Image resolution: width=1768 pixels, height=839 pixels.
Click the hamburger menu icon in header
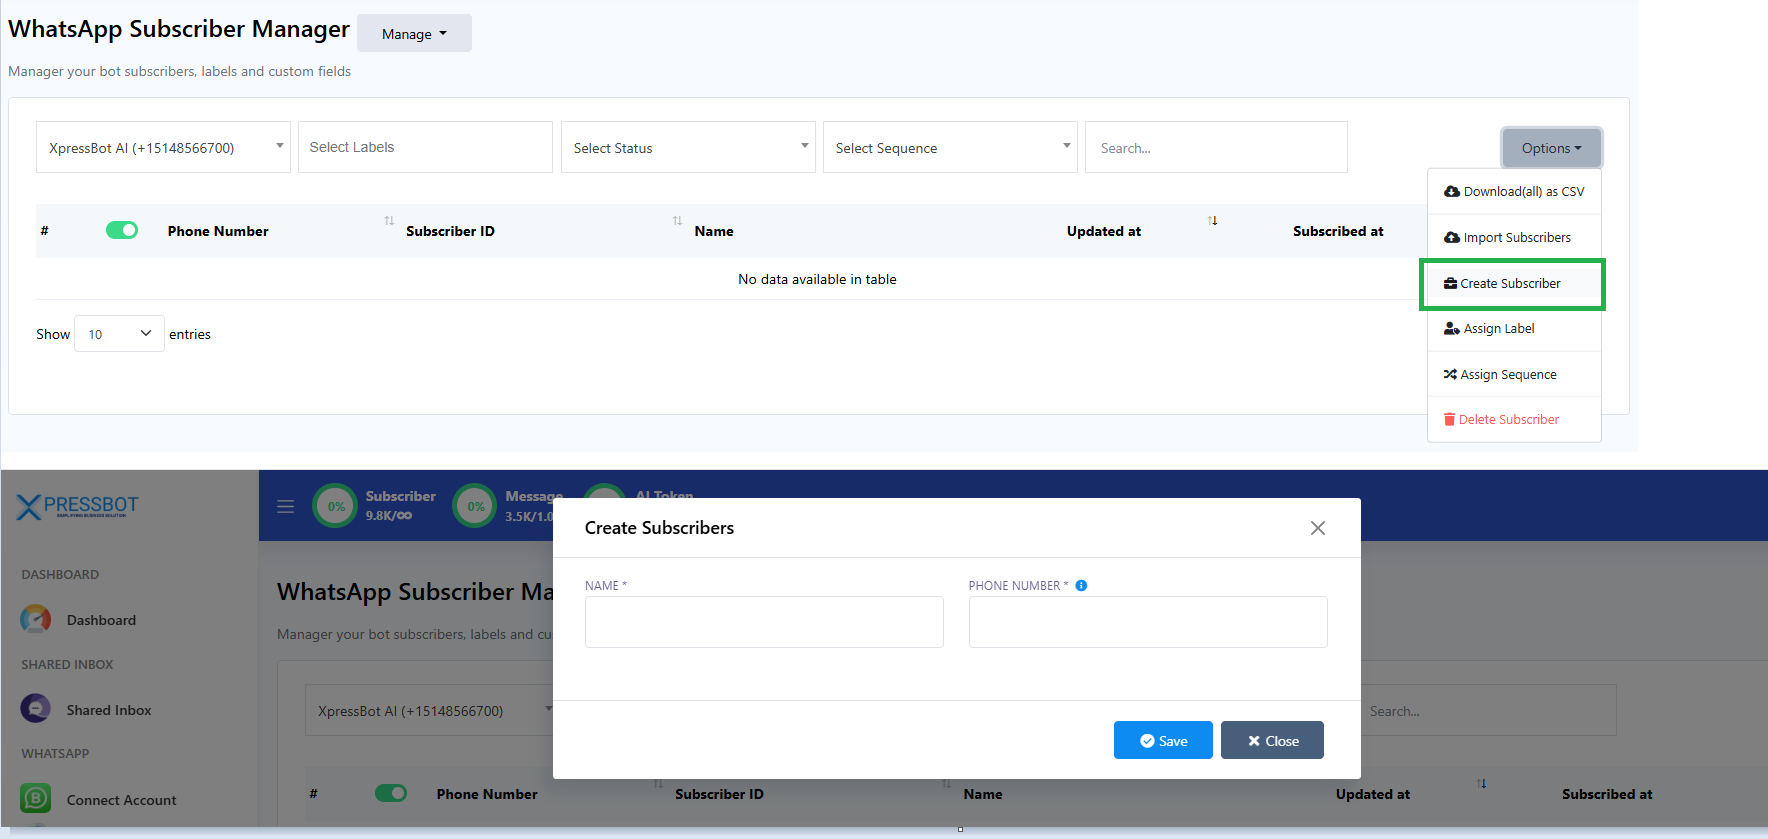tap(286, 506)
